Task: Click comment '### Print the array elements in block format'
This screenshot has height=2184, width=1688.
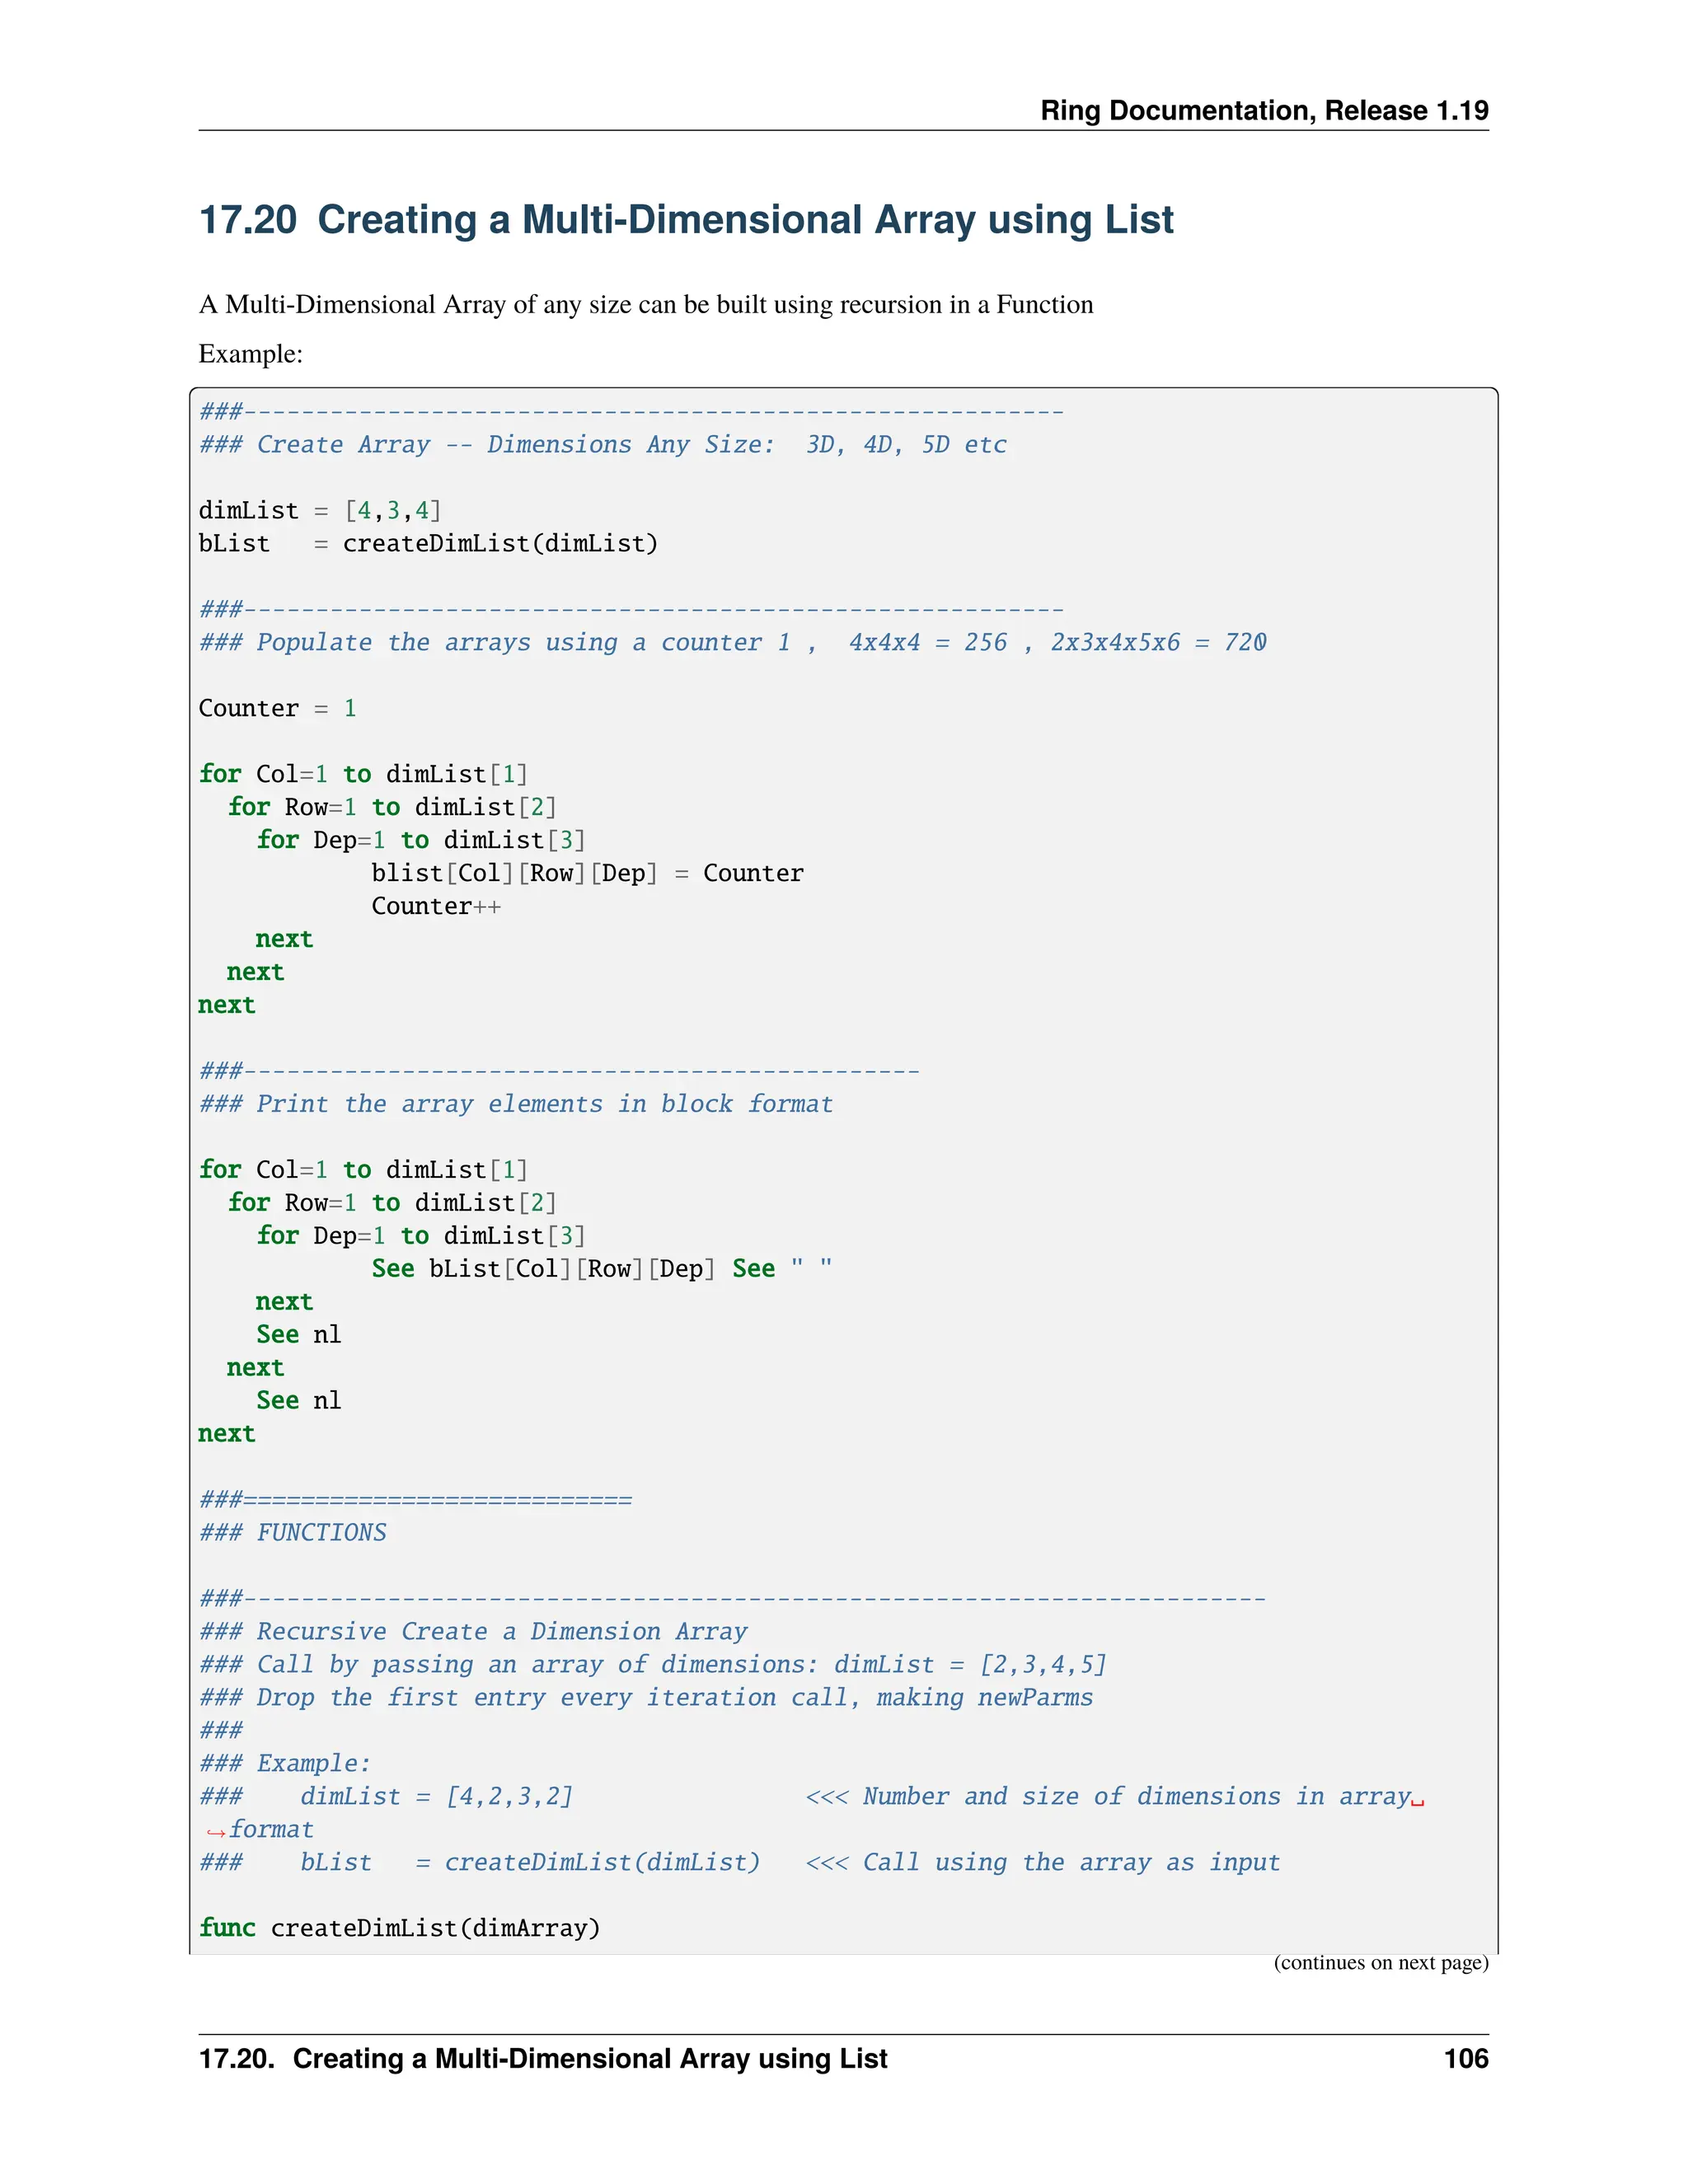Action: point(516,1104)
